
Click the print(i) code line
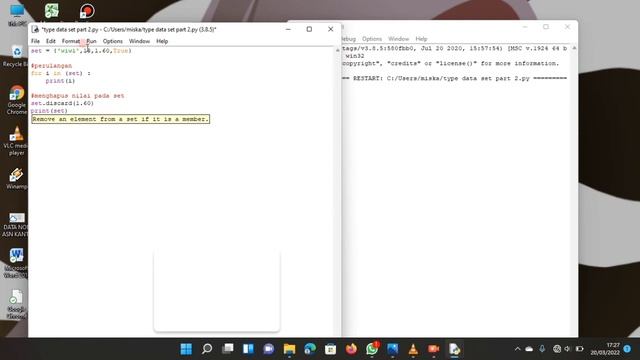point(60,81)
